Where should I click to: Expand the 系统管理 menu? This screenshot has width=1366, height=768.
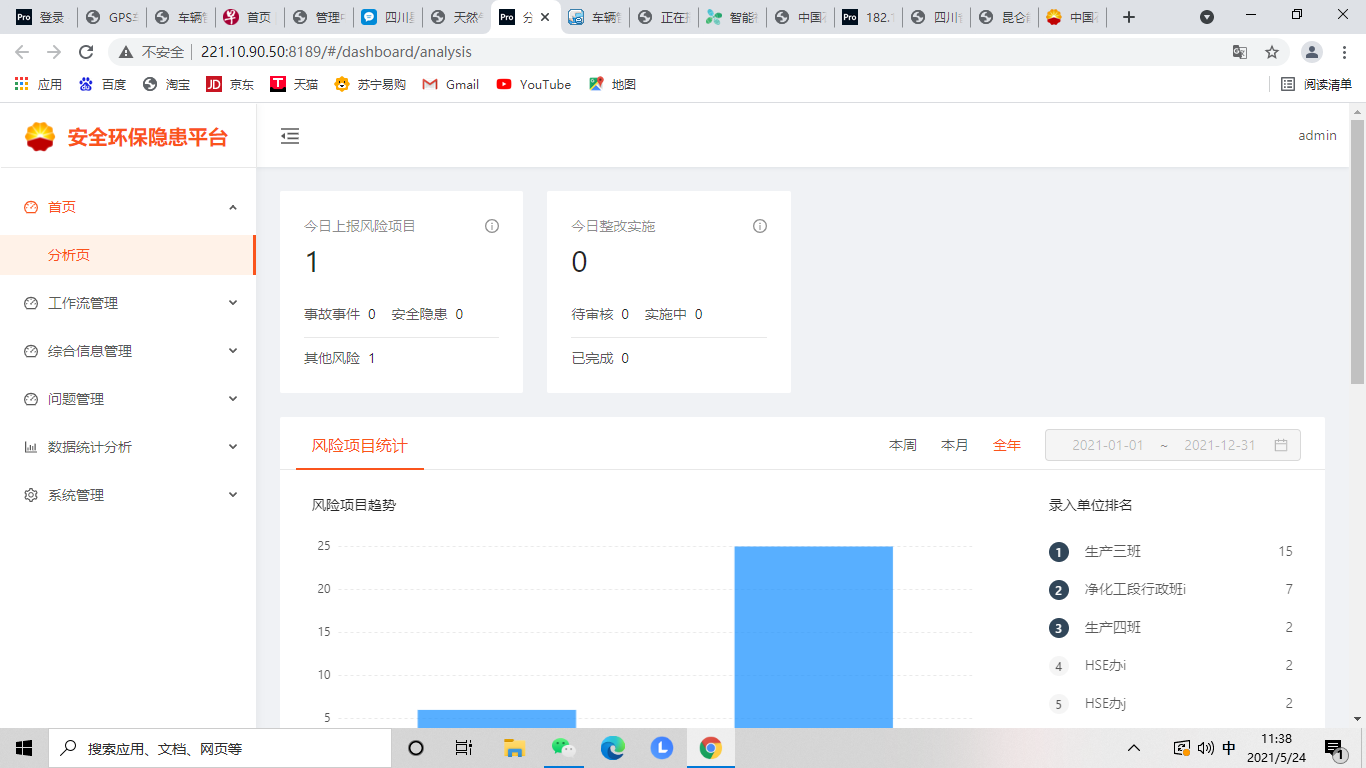[x=233, y=495]
